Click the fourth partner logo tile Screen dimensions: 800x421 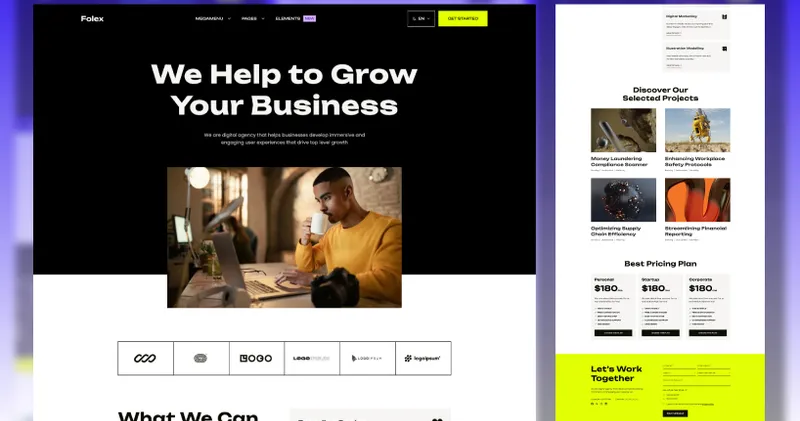(x=311, y=358)
